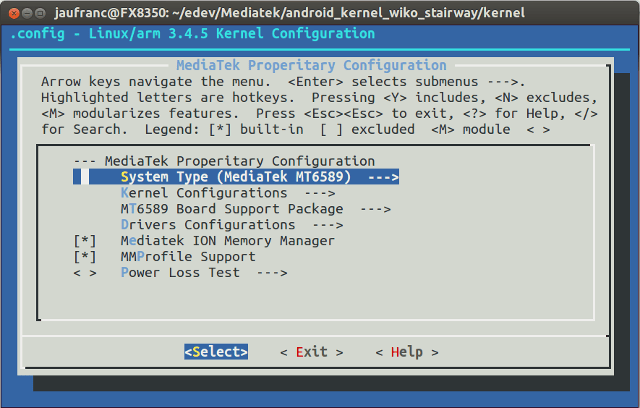The image size is (640, 408).
Task: Toggle the MMProfile Support checkbox
Action: coord(85,257)
